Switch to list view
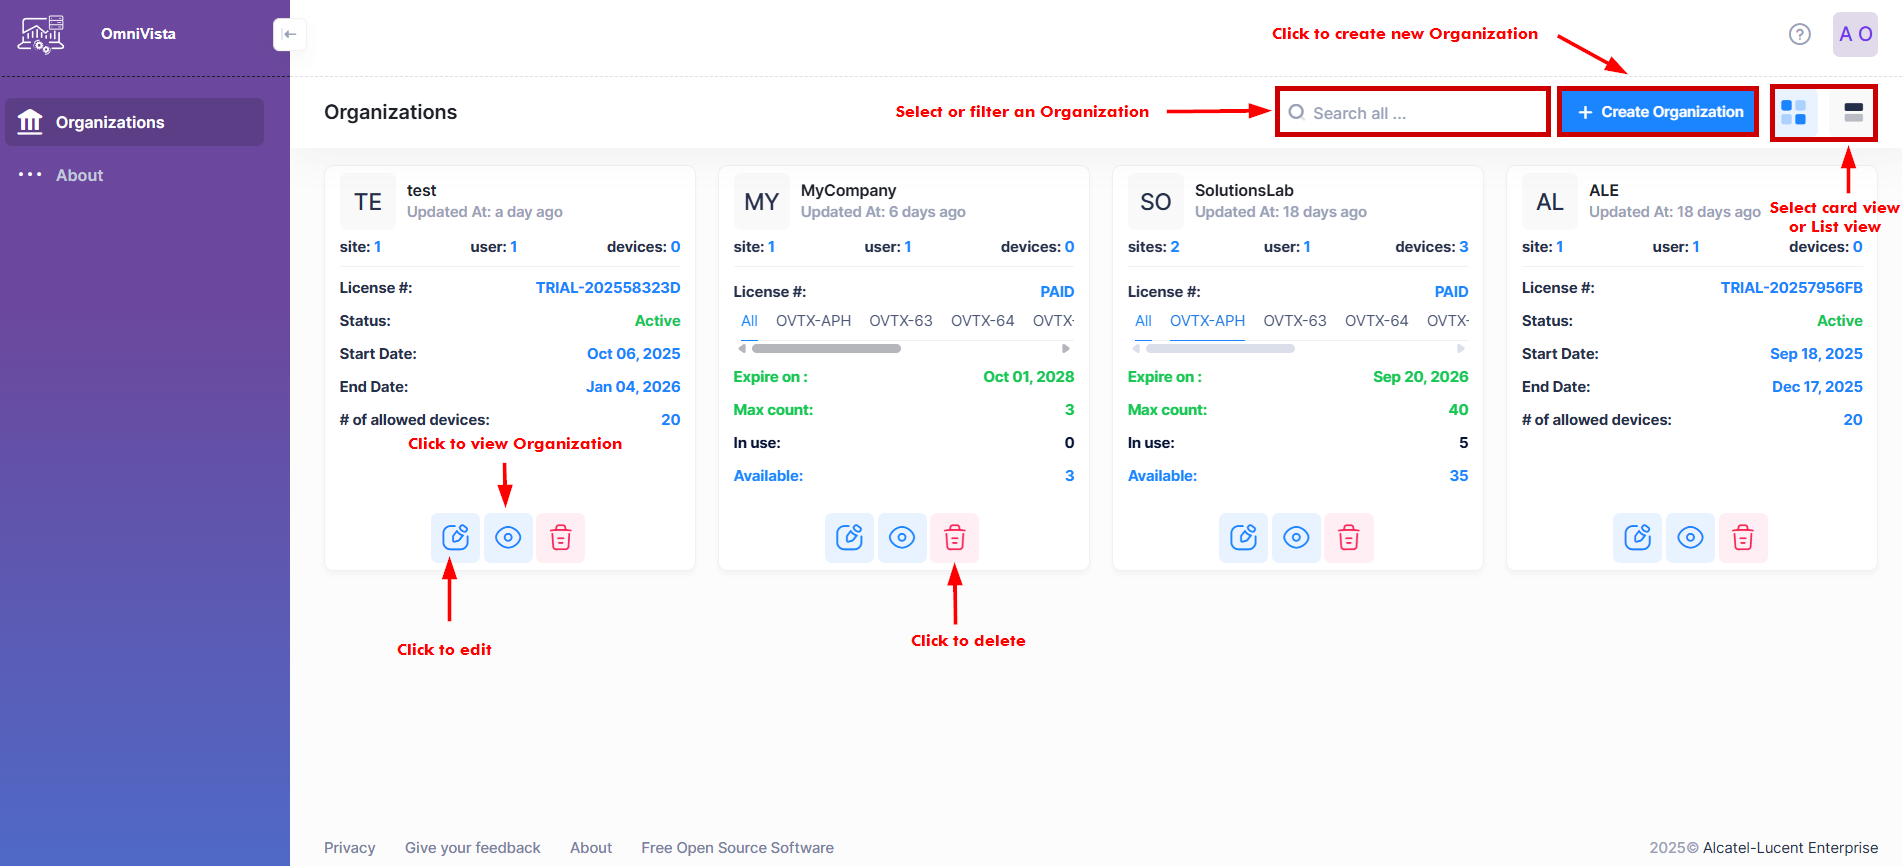This screenshot has width=1902, height=866. click(x=1853, y=112)
